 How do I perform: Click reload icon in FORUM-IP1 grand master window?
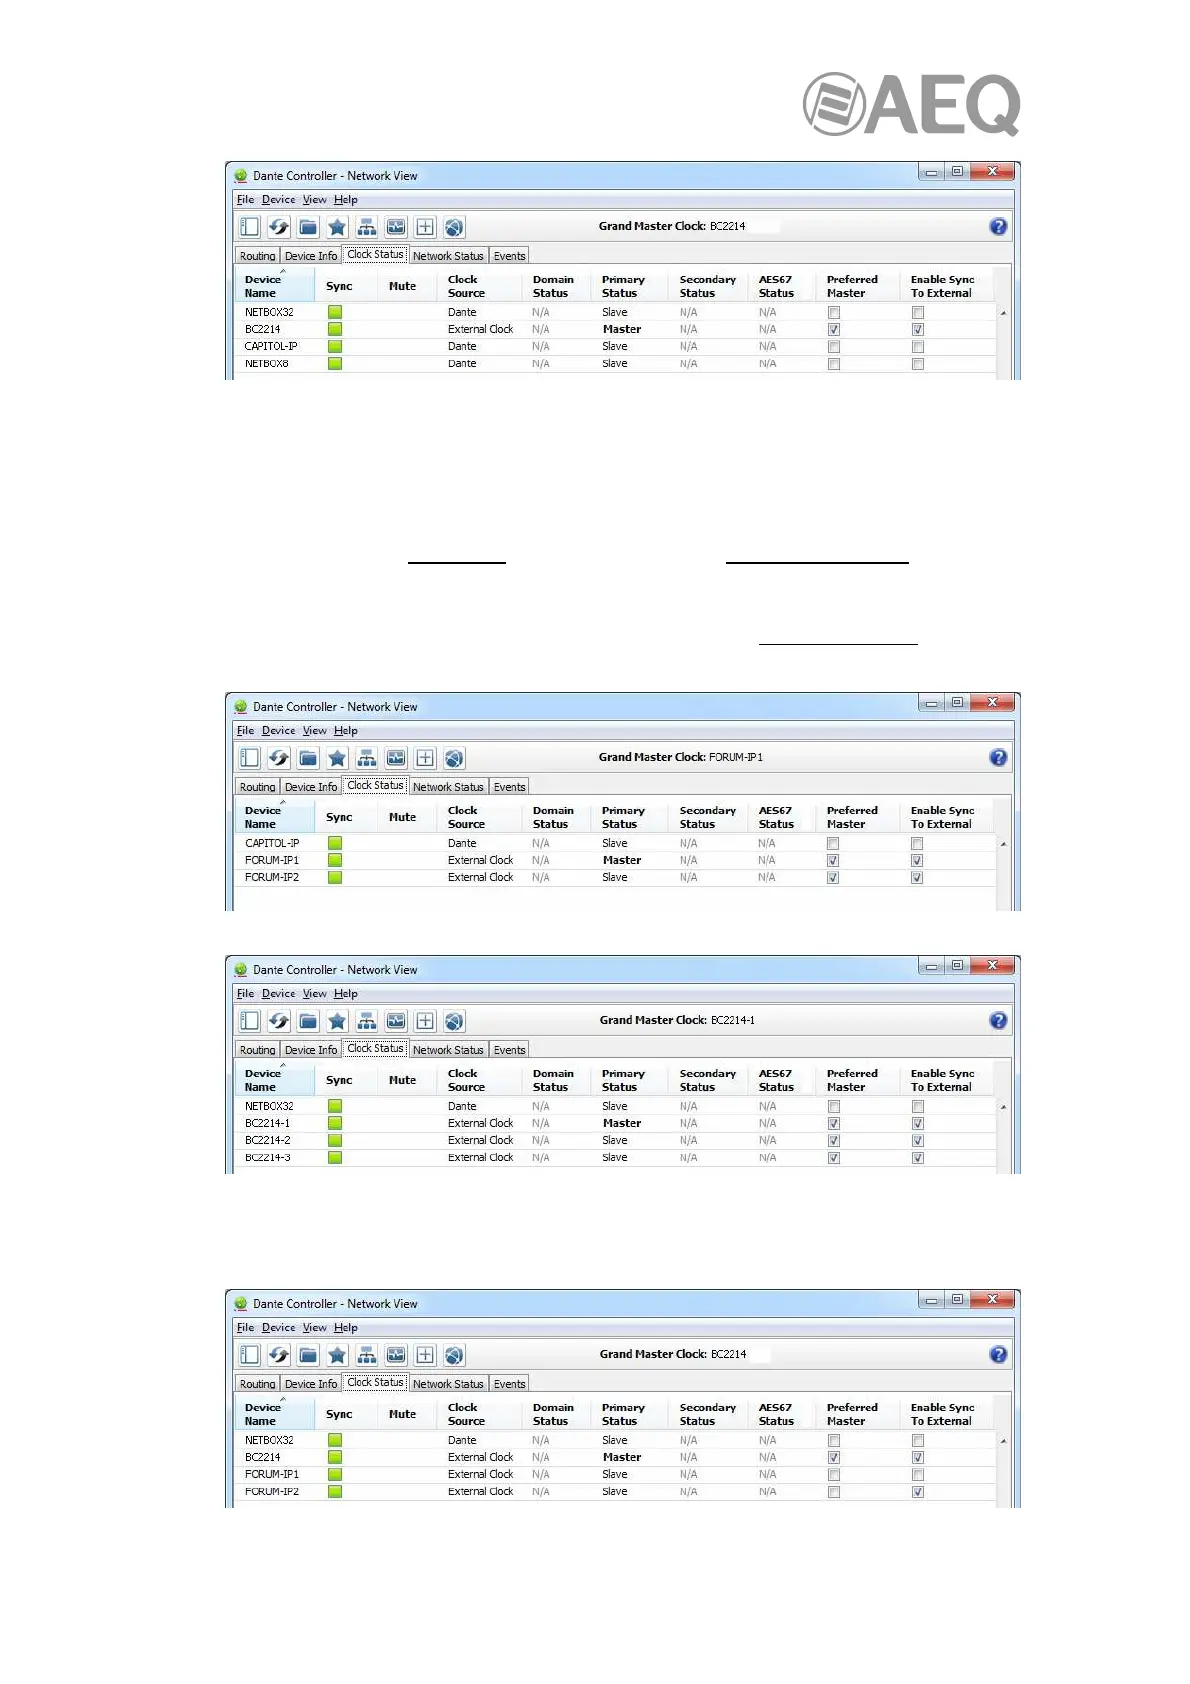[279, 758]
